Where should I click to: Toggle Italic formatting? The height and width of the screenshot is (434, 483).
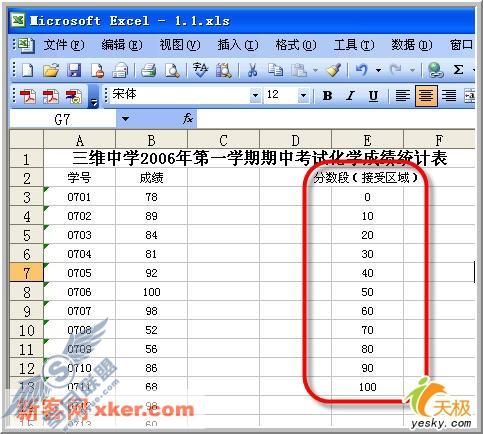click(x=350, y=96)
